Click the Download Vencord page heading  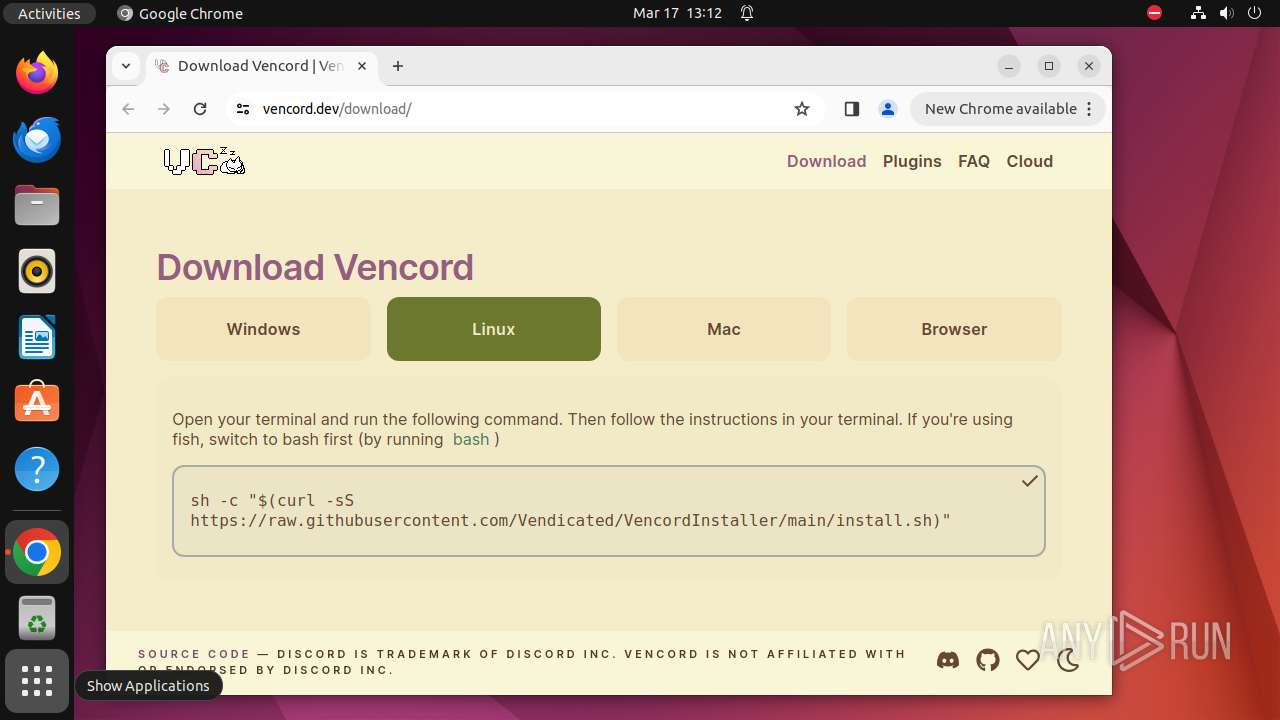click(315, 267)
